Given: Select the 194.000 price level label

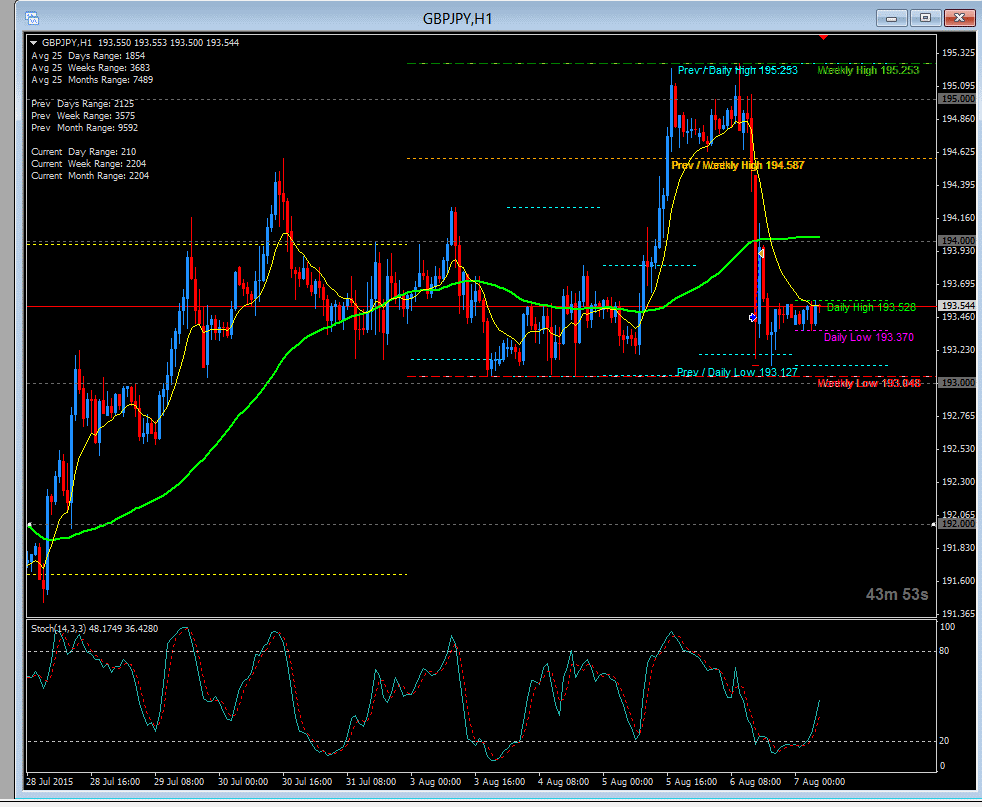Looking at the screenshot, I should tap(957, 241).
